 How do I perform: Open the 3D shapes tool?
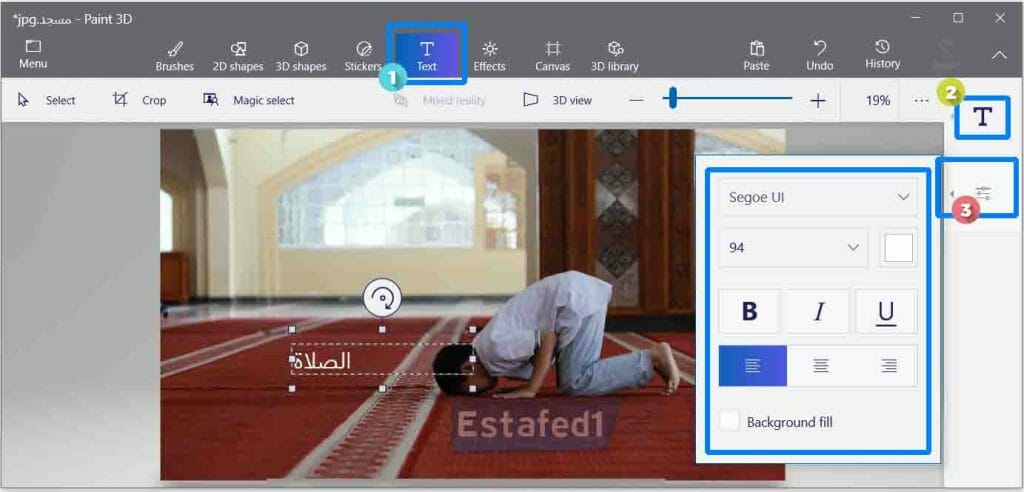click(301, 54)
